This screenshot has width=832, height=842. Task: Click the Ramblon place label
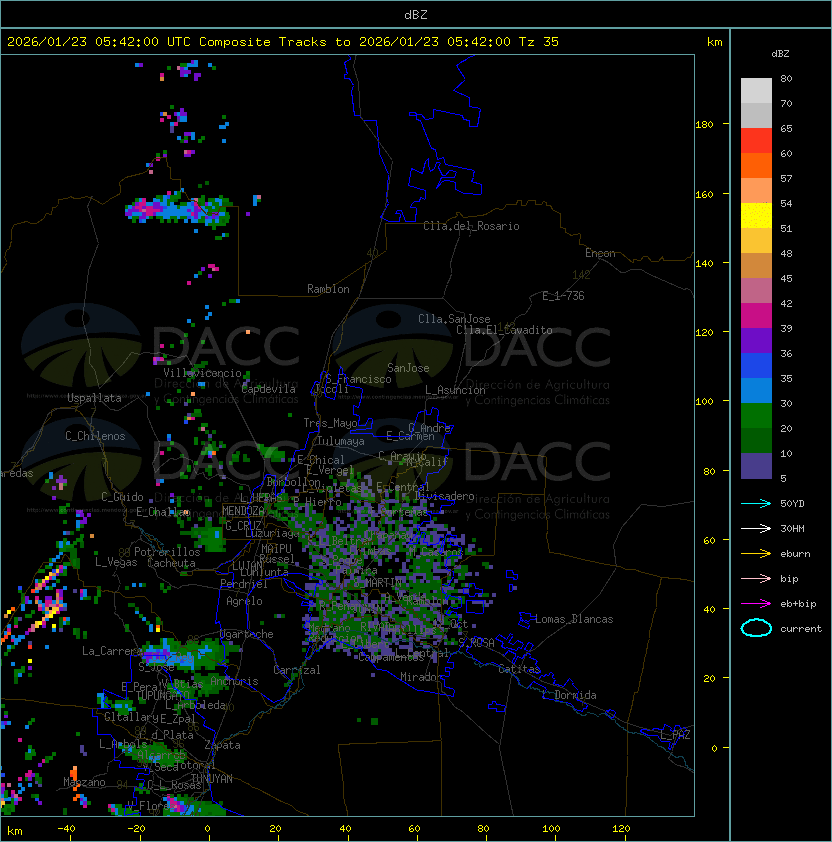pos(328,289)
